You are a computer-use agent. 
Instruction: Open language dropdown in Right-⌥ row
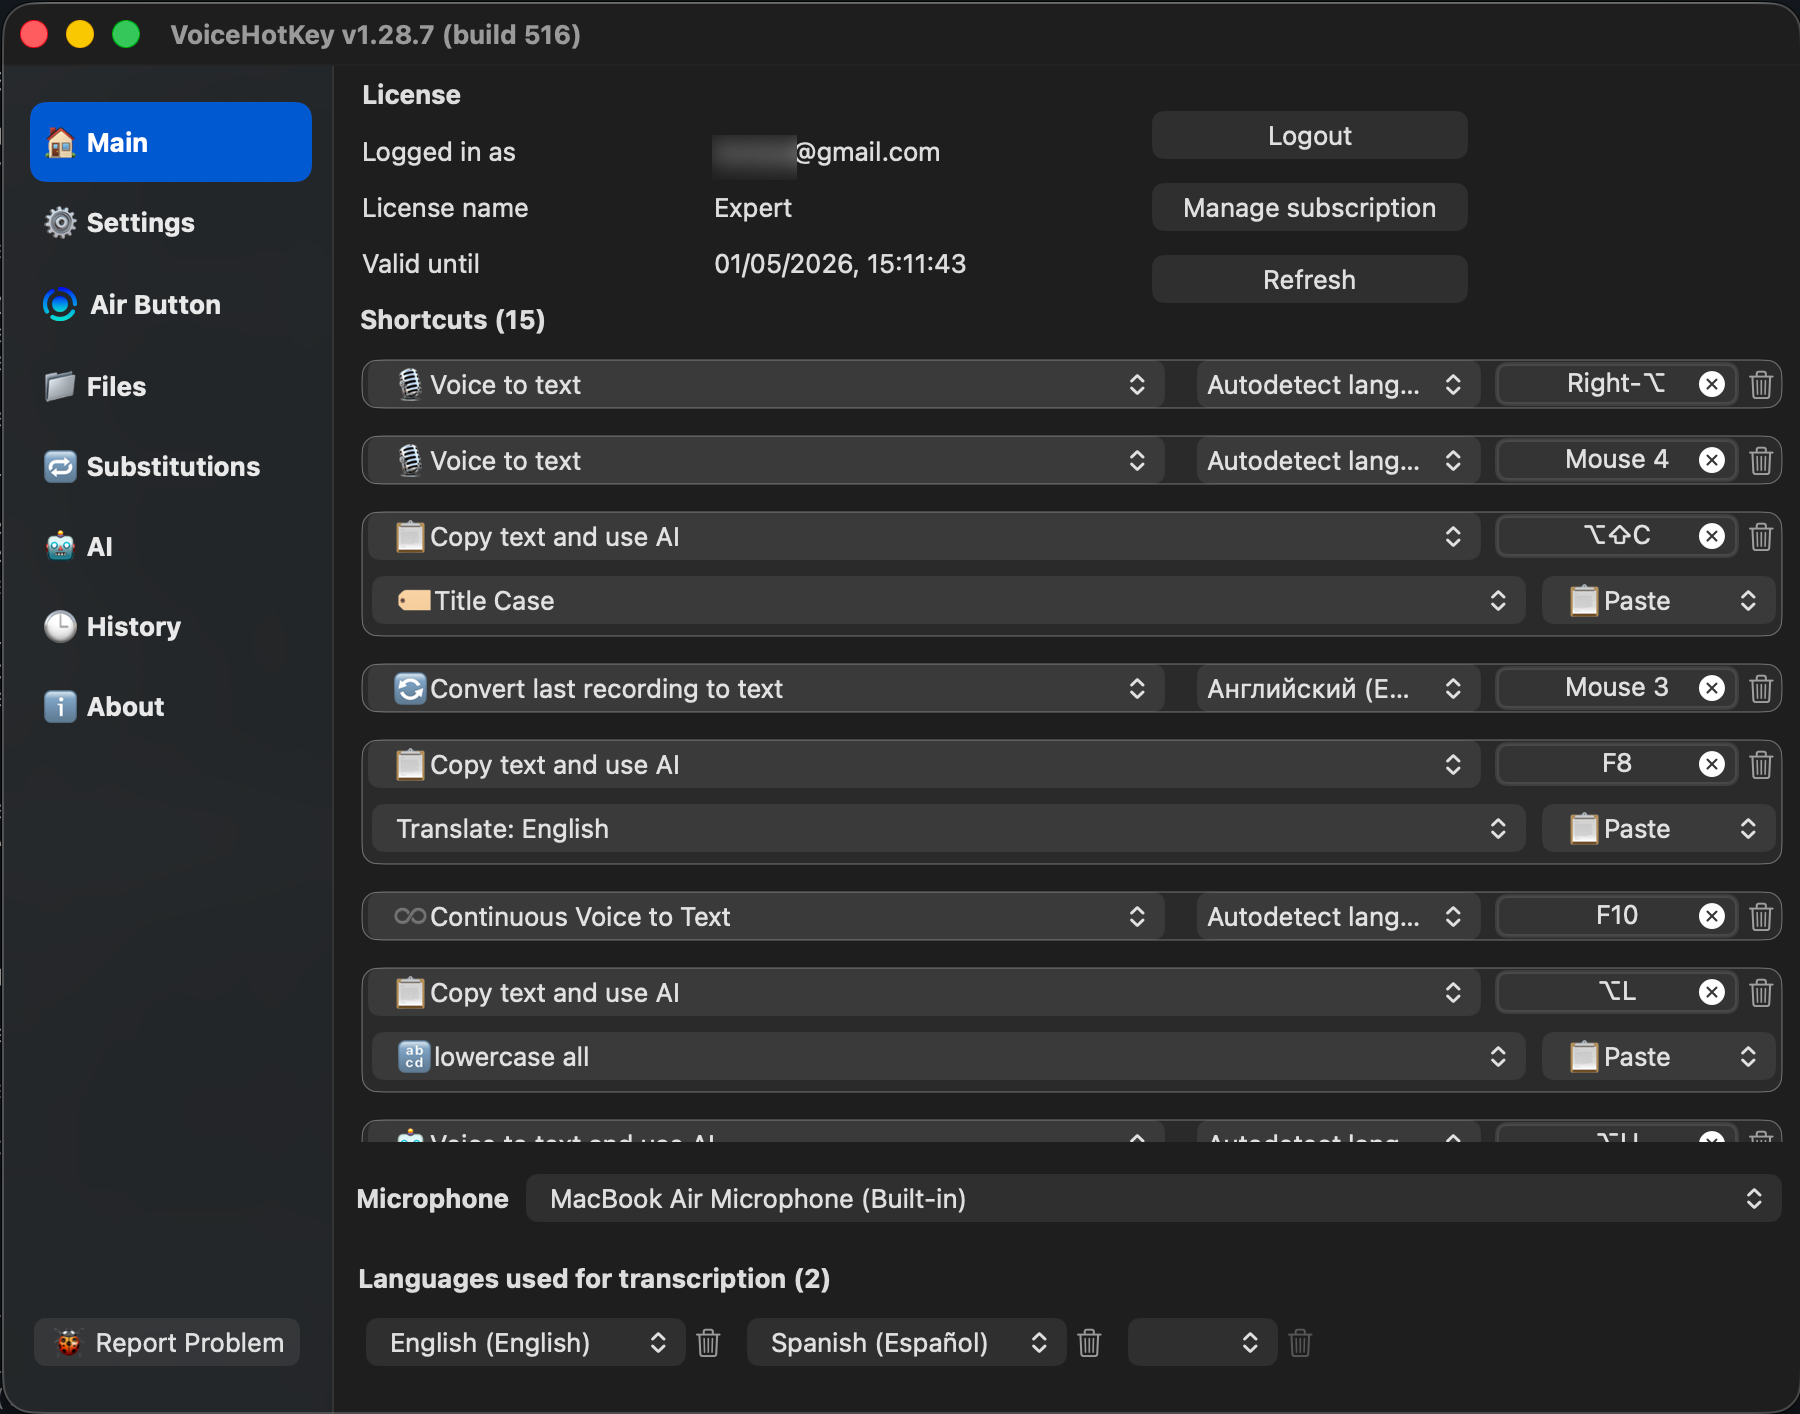tap(1338, 385)
